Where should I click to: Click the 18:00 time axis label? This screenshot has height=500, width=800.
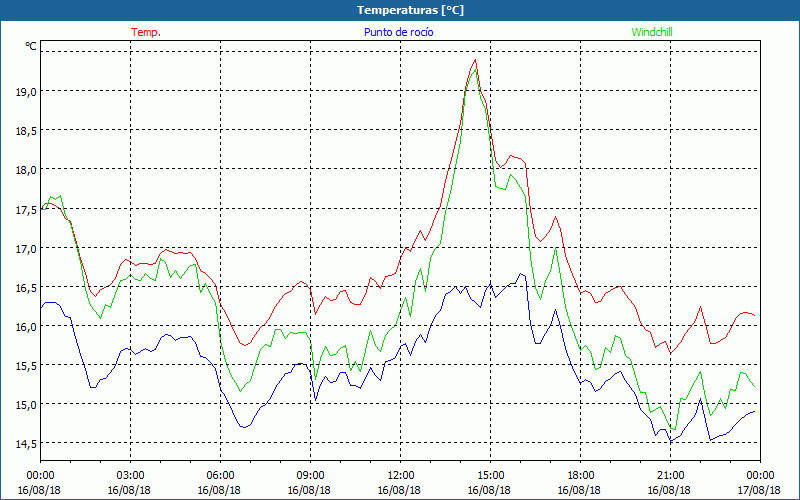tap(581, 476)
